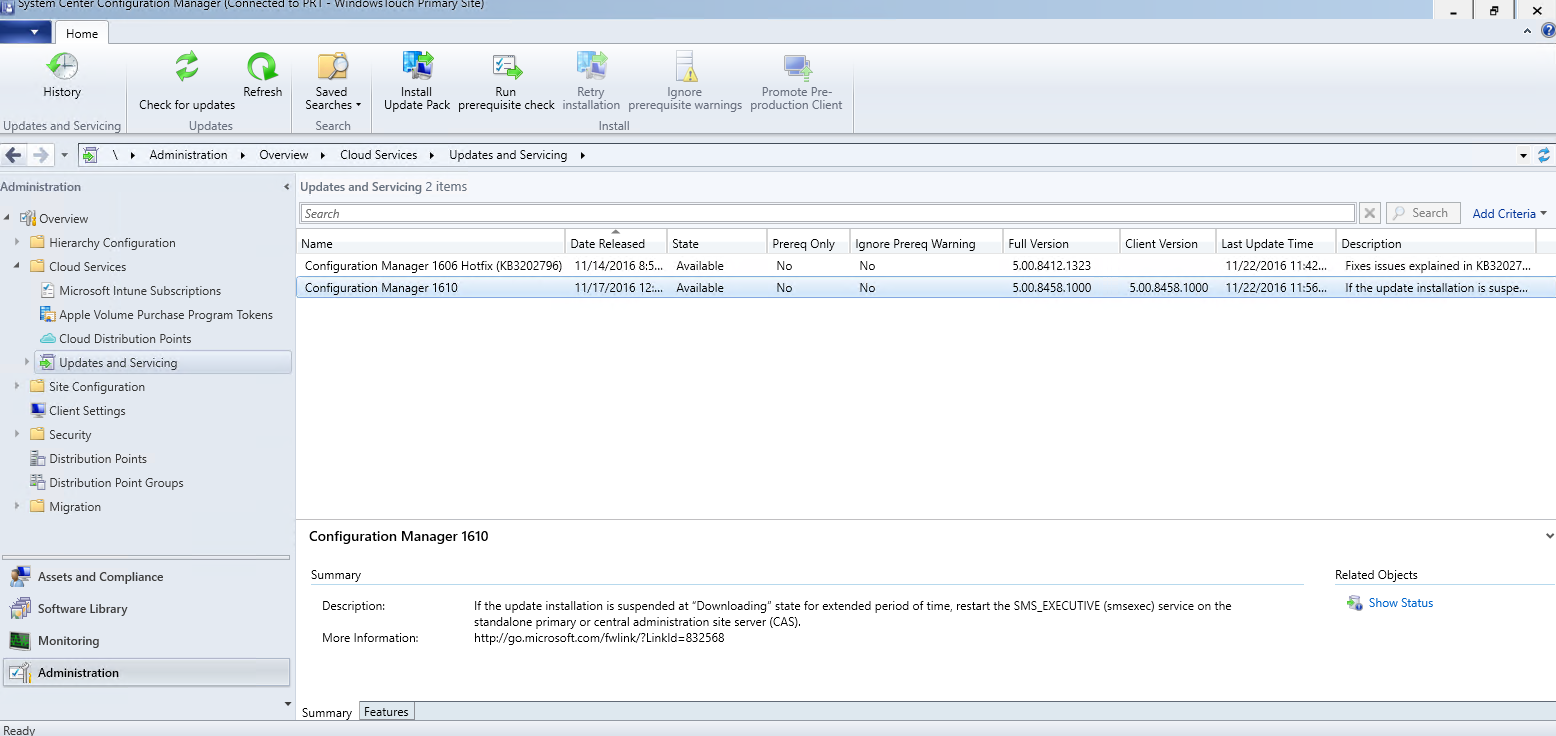Clear the search with X button
Viewport: 1556px width, 736px height.
click(x=1370, y=213)
